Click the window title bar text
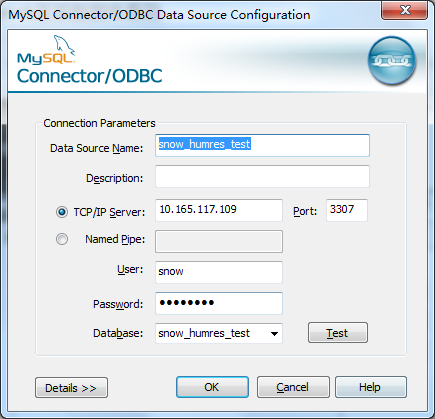Image resolution: width=435 pixels, height=419 pixels. (159, 15)
